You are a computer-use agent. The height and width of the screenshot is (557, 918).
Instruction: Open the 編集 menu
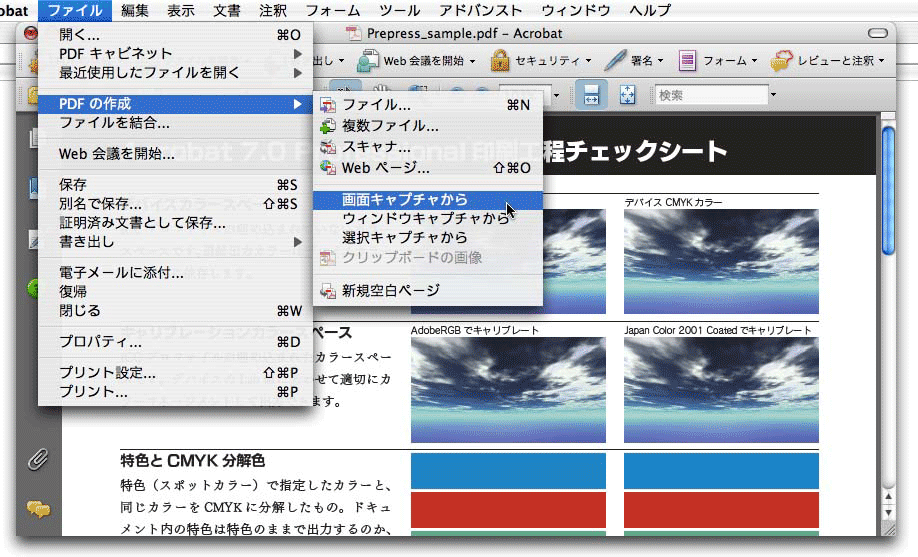[x=135, y=10]
